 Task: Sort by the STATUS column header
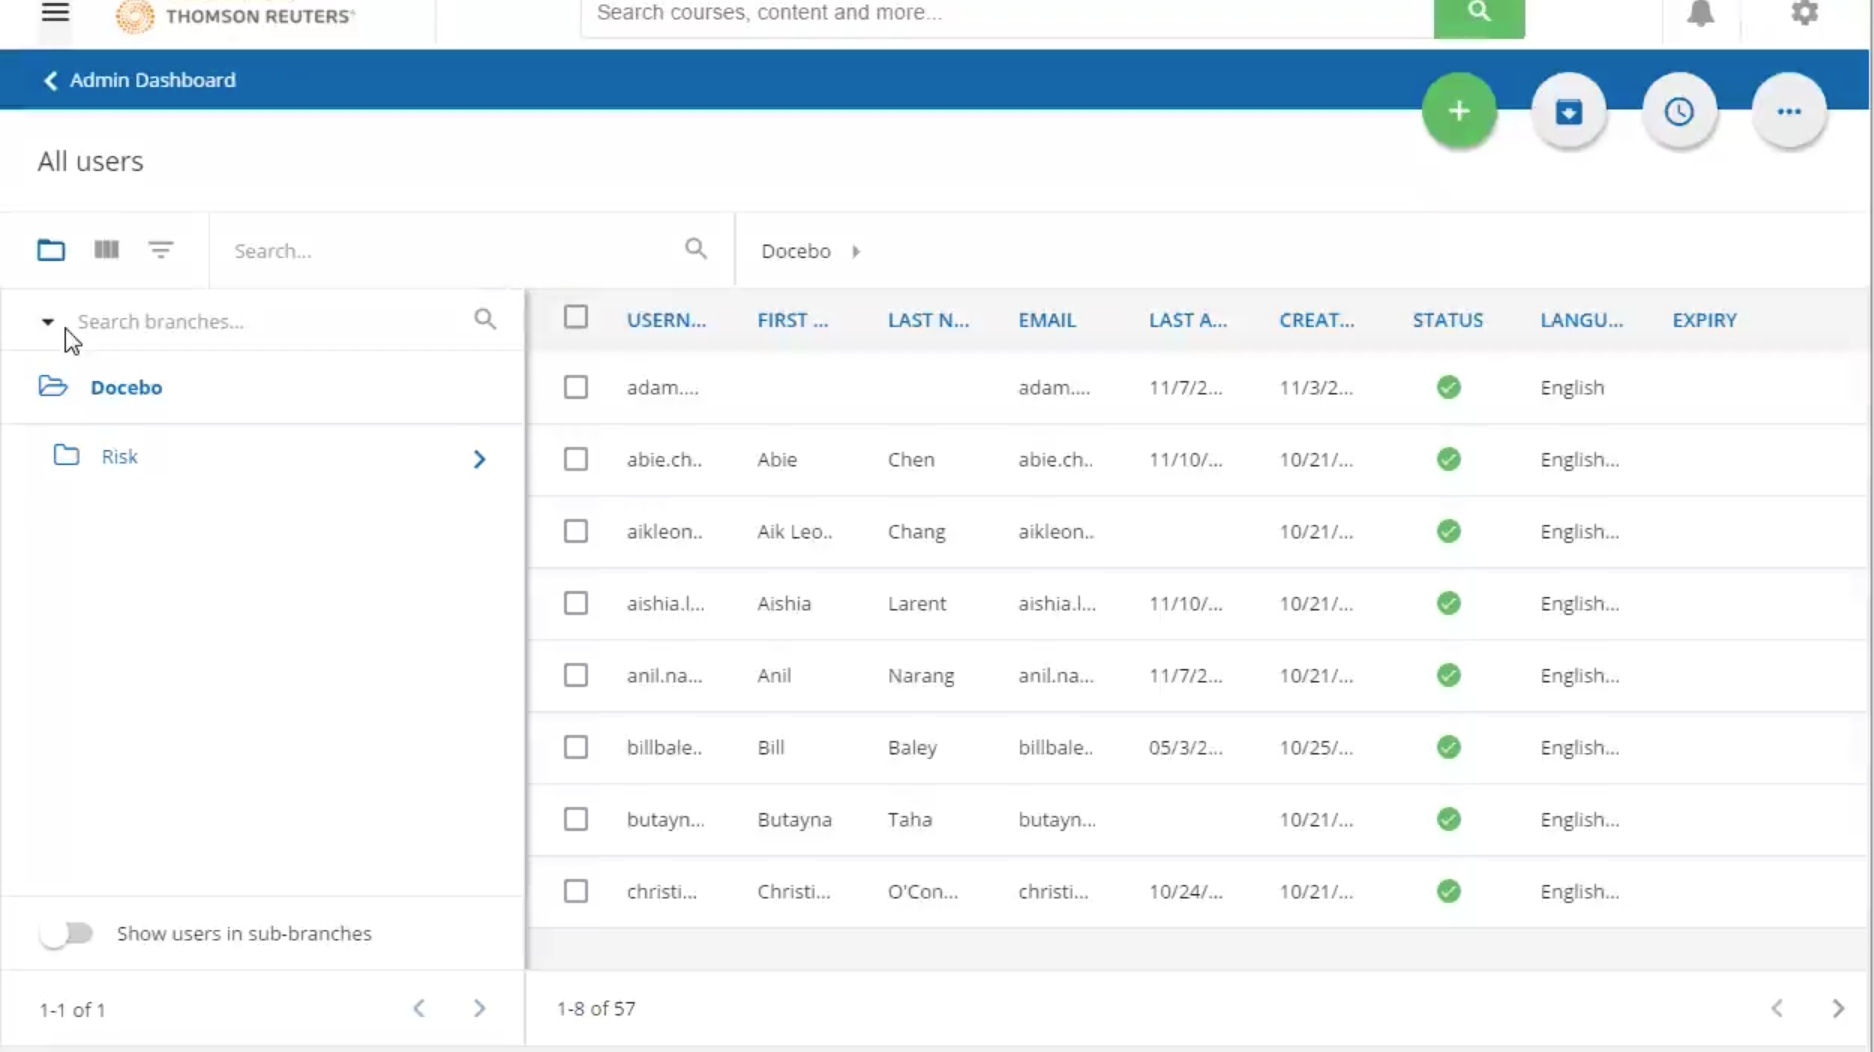pos(1447,320)
